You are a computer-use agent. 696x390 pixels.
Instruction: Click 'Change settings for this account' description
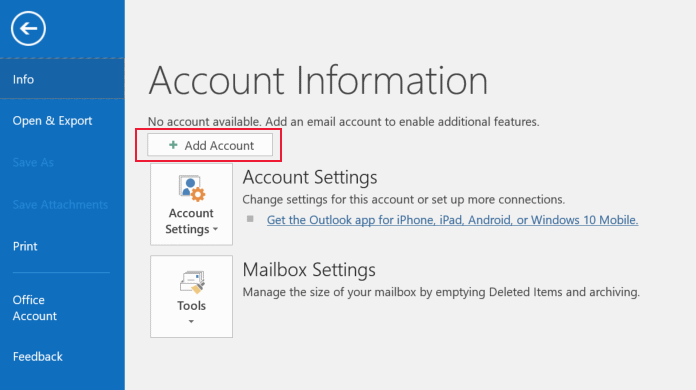pyautogui.click(x=403, y=200)
